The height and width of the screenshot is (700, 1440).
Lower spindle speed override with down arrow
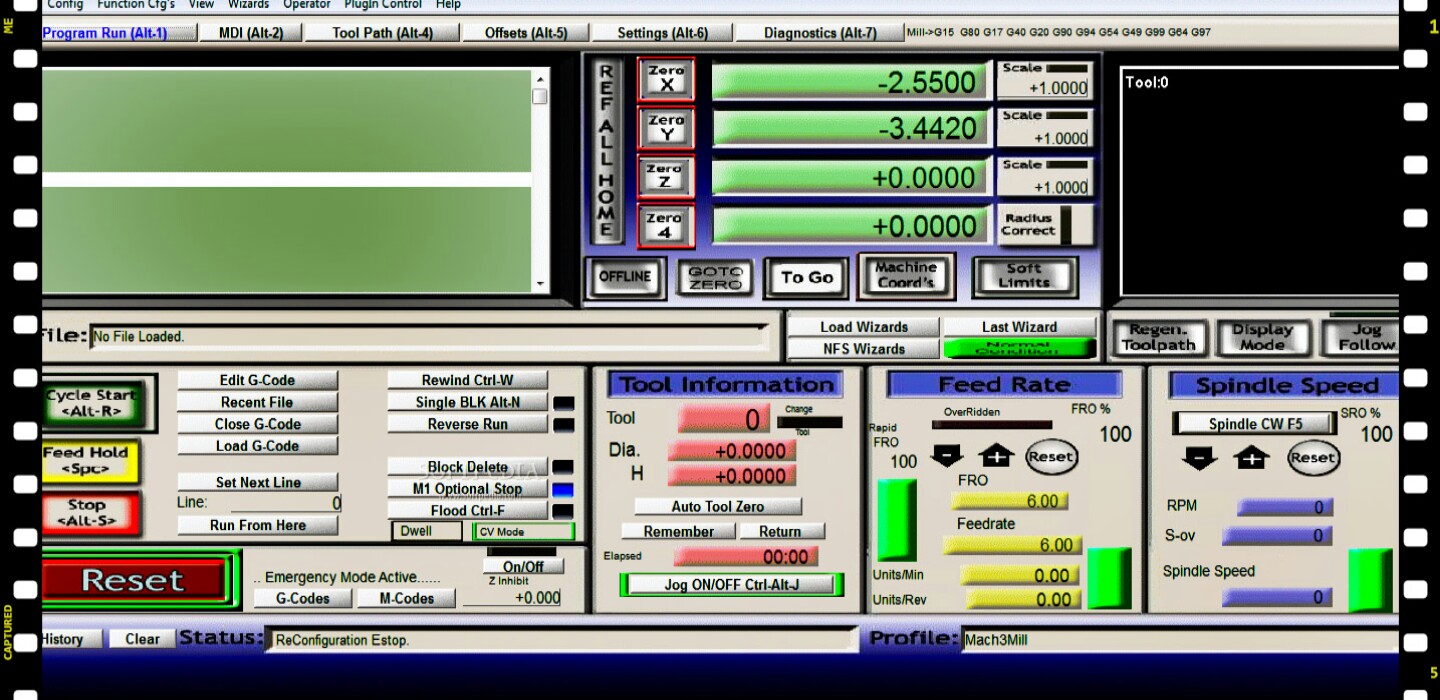coord(1199,458)
